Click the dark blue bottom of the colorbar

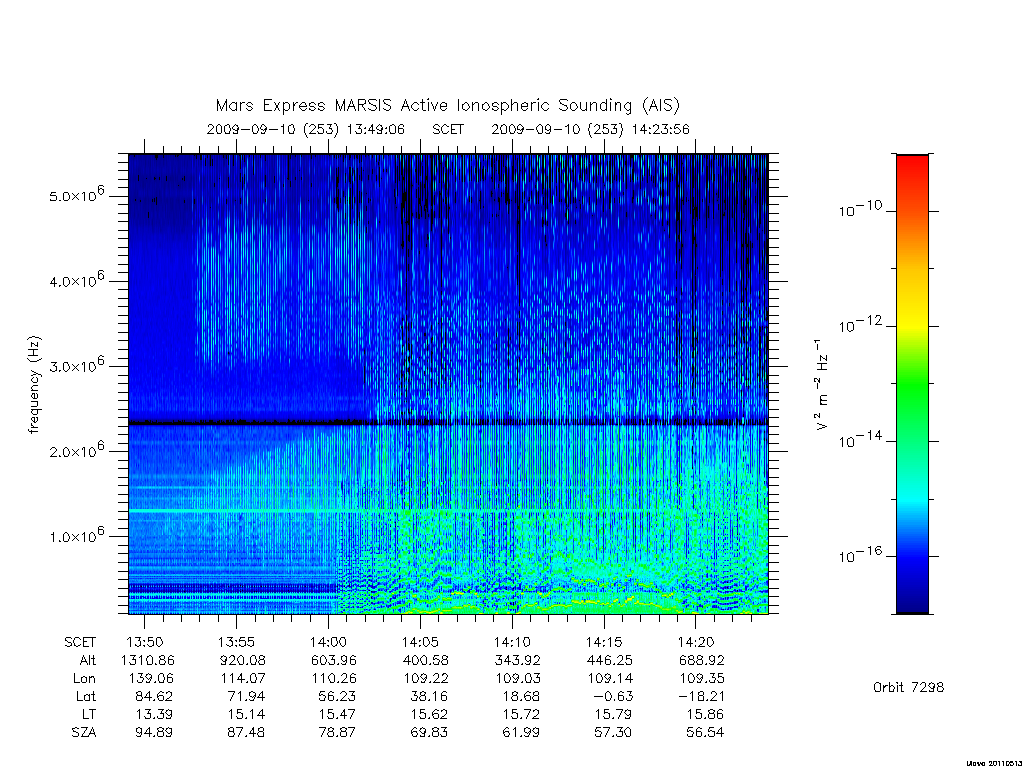click(x=912, y=601)
